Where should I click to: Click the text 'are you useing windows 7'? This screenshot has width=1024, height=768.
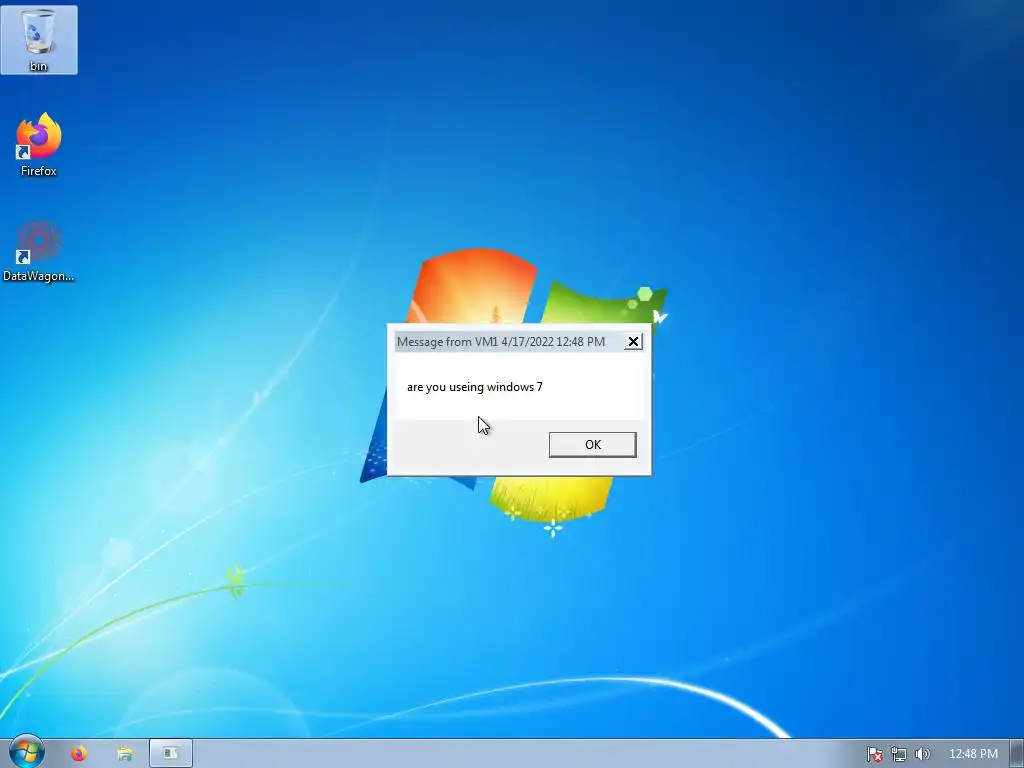coord(475,387)
